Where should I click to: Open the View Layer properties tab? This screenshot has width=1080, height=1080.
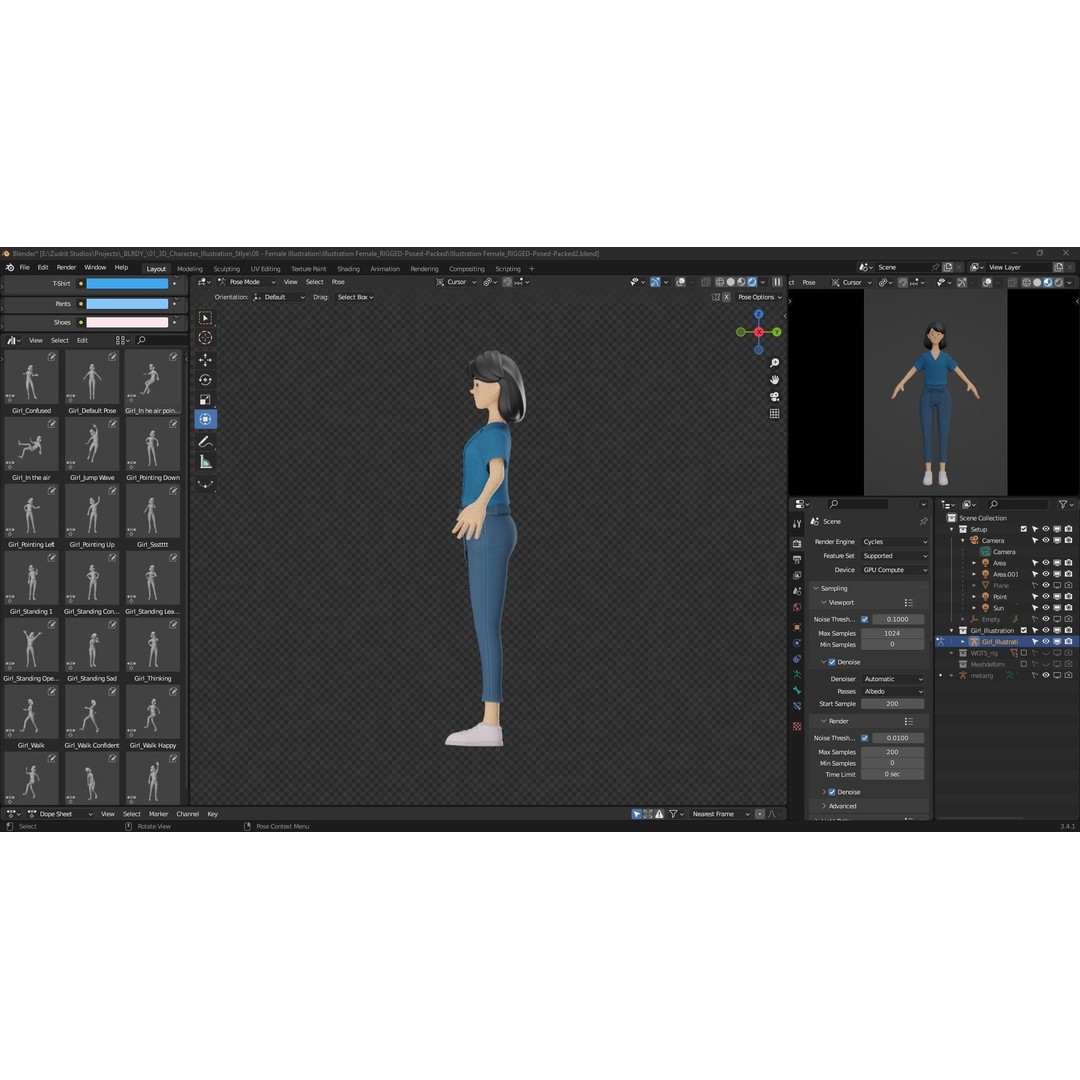[x=797, y=575]
